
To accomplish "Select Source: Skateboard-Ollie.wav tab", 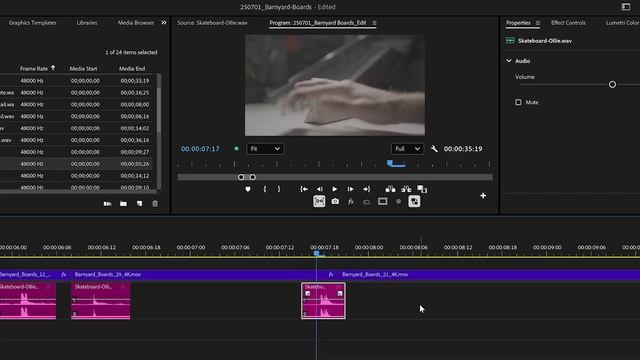I will click(x=213, y=23).
